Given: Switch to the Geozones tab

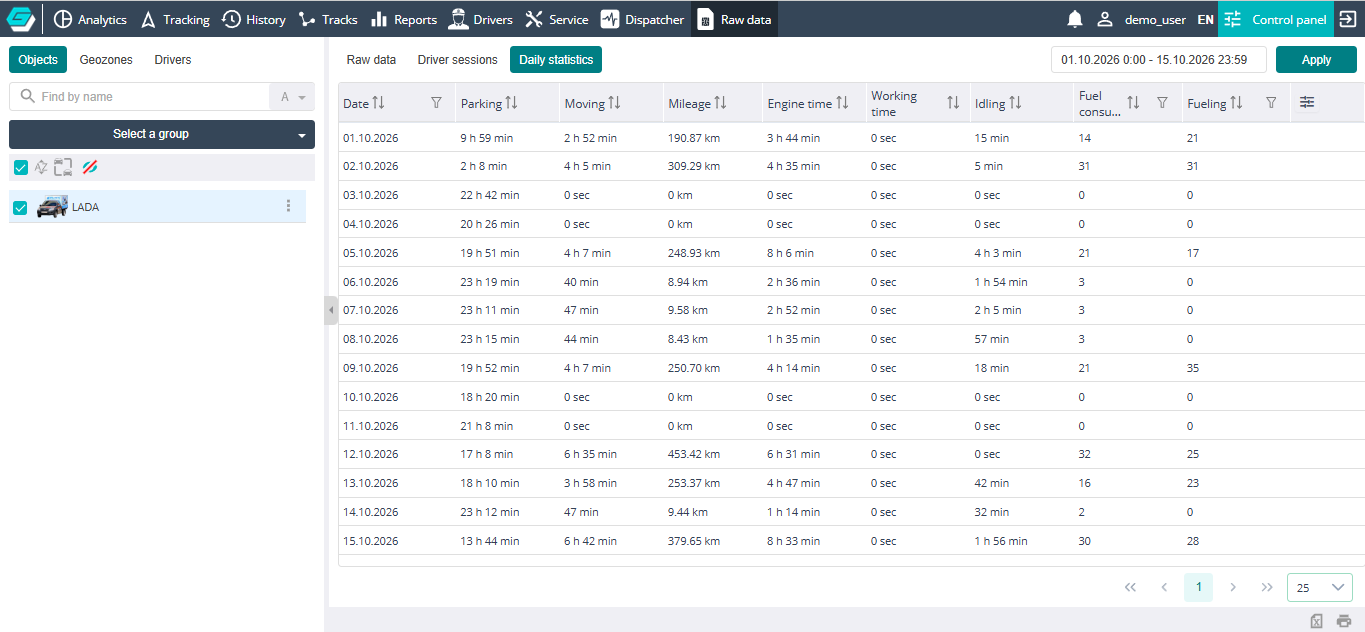Looking at the screenshot, I should pyautogui.click(x=106, y=60).
